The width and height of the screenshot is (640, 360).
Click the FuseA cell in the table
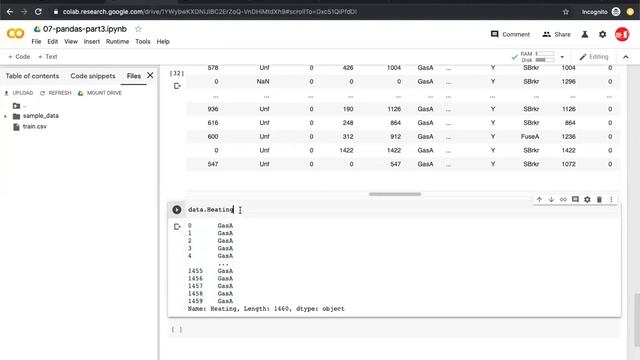[x=530, y=137]
